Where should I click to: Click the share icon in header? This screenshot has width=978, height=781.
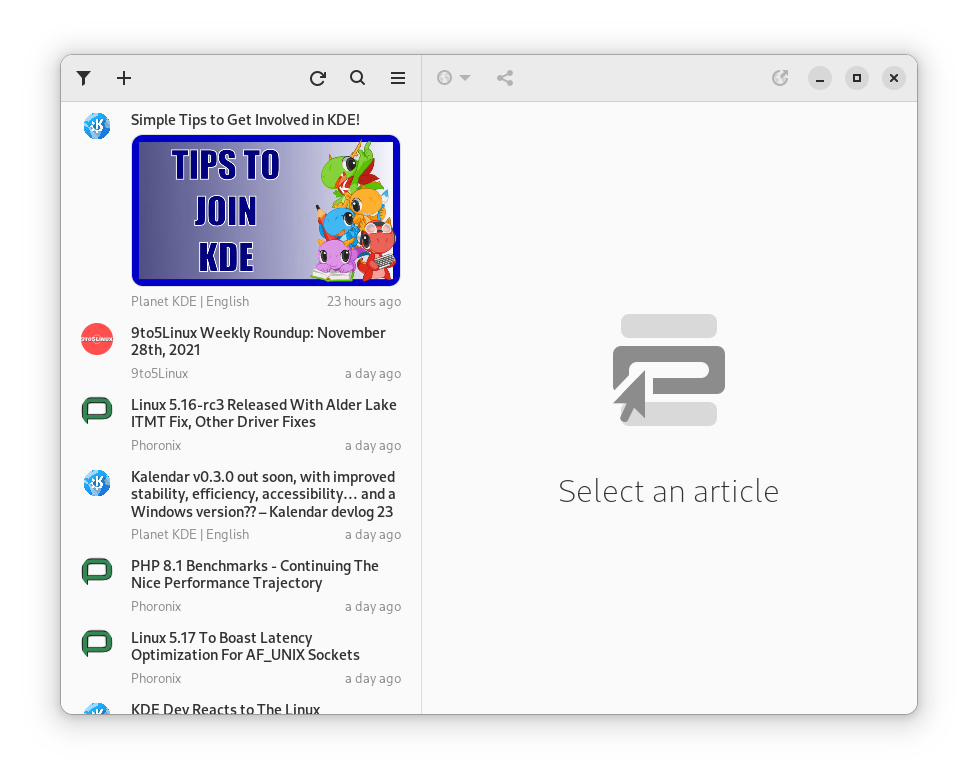point(505,78)
